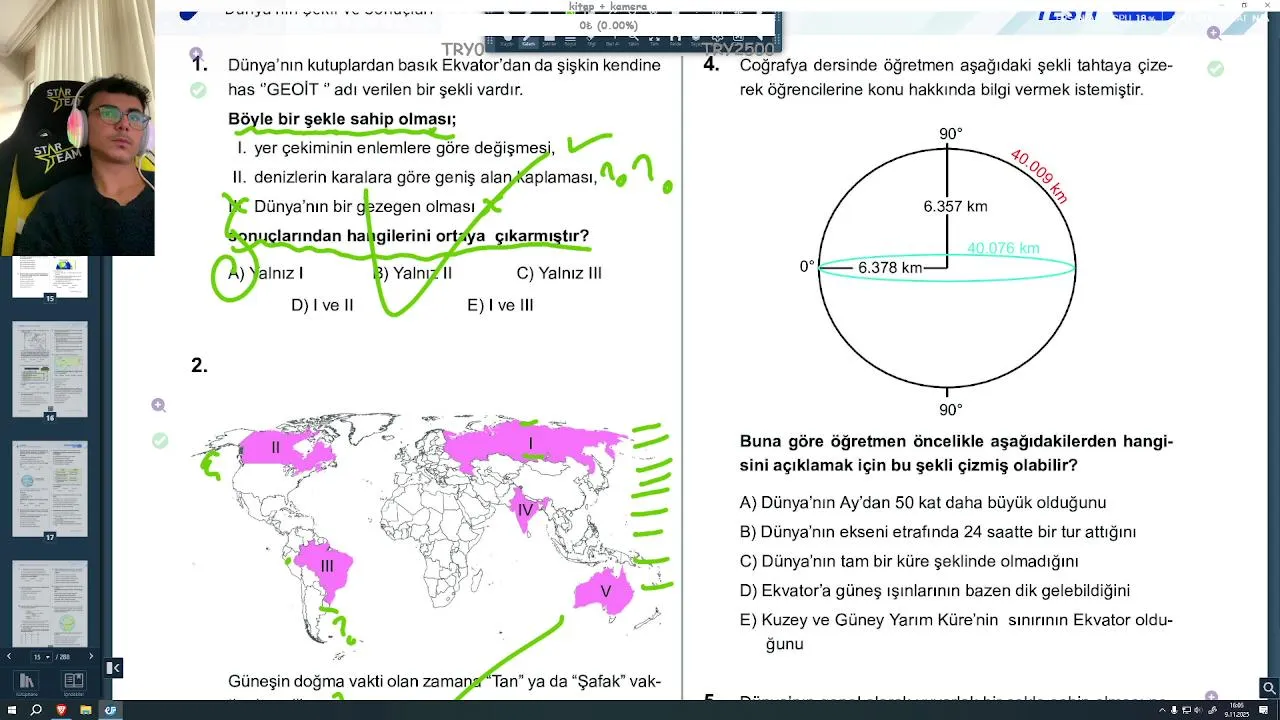
Task: Go to previous page arrow
Action: coord(10,657)
